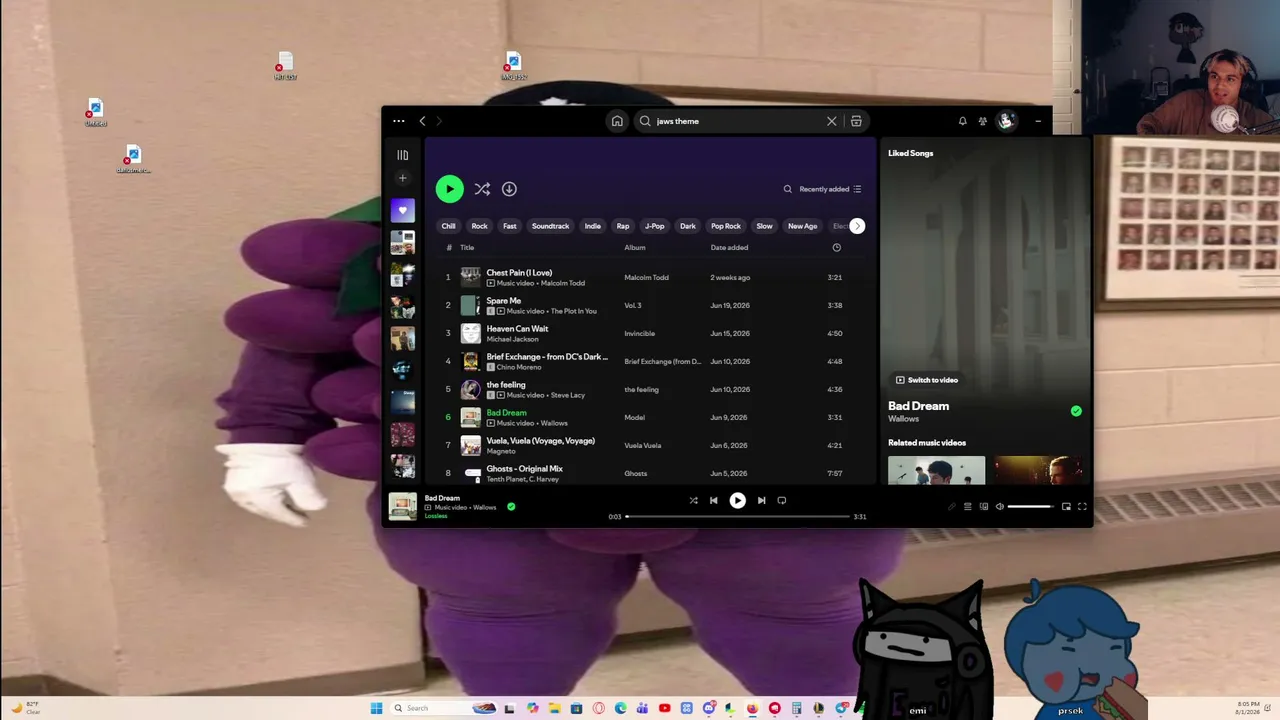
Task: Select the 'Ghosts - Original Mix' track
Action: (x=650, y=473)
